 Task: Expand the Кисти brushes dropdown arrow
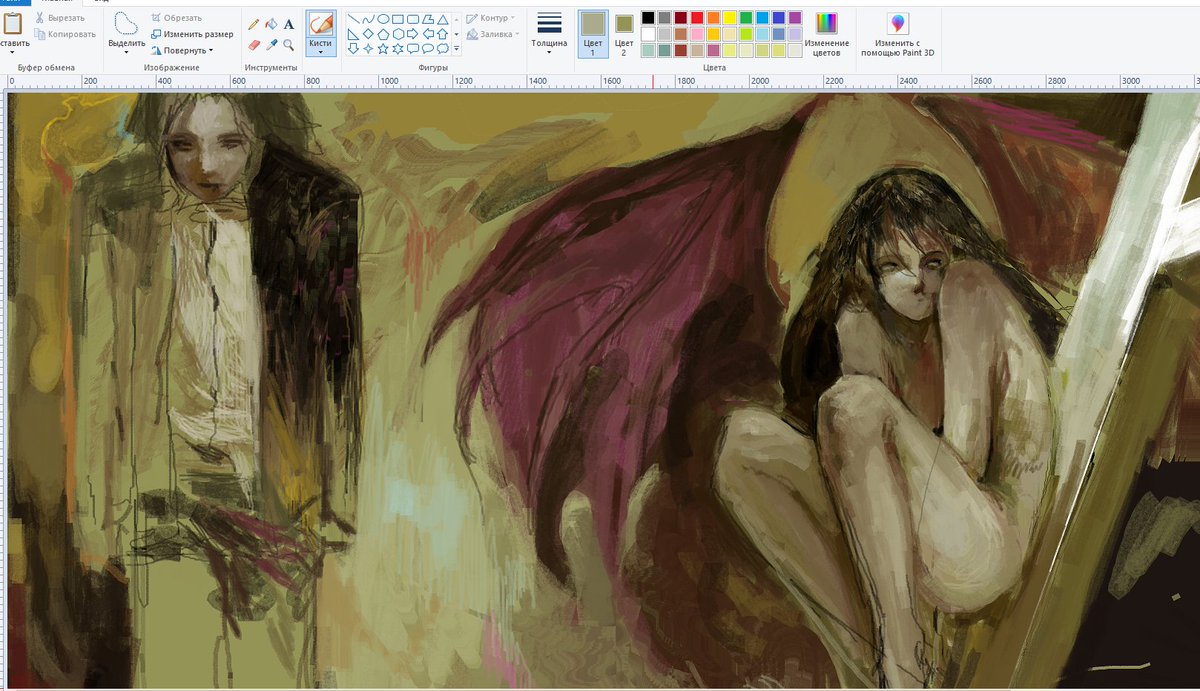pyautogui.click(x=321, y=50)
